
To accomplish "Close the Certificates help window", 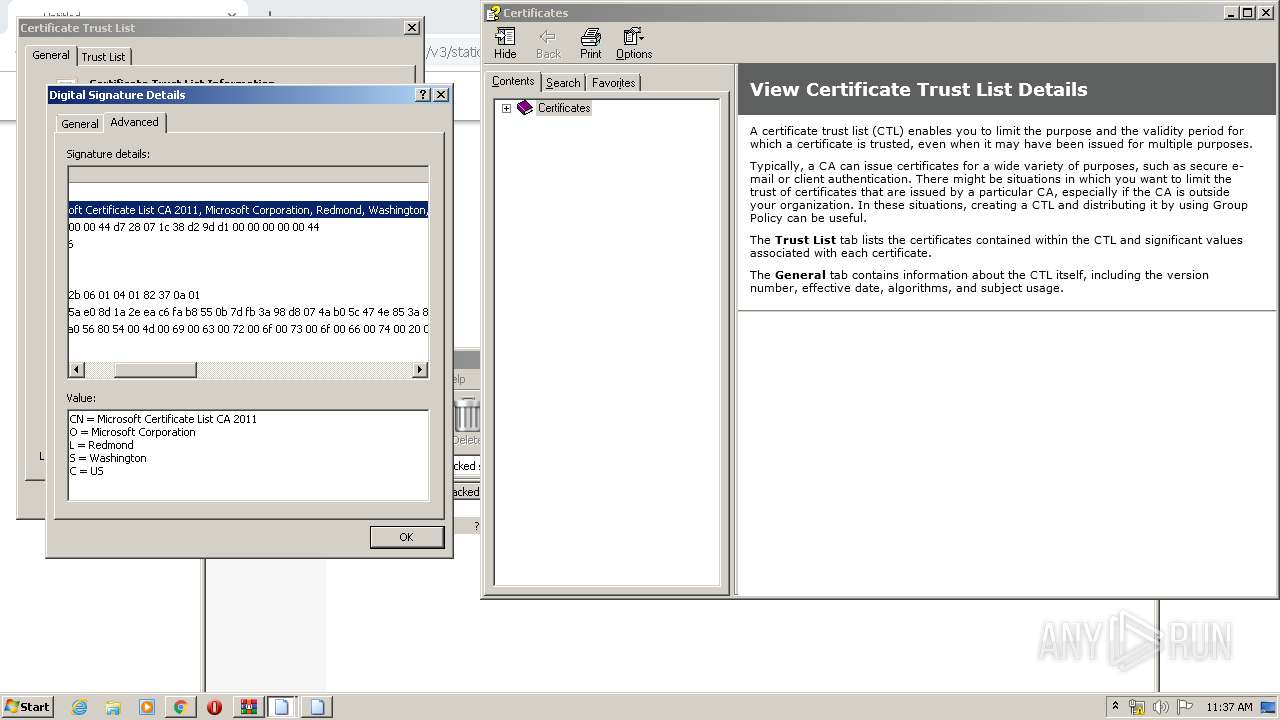I will [x=1265, y=13].
